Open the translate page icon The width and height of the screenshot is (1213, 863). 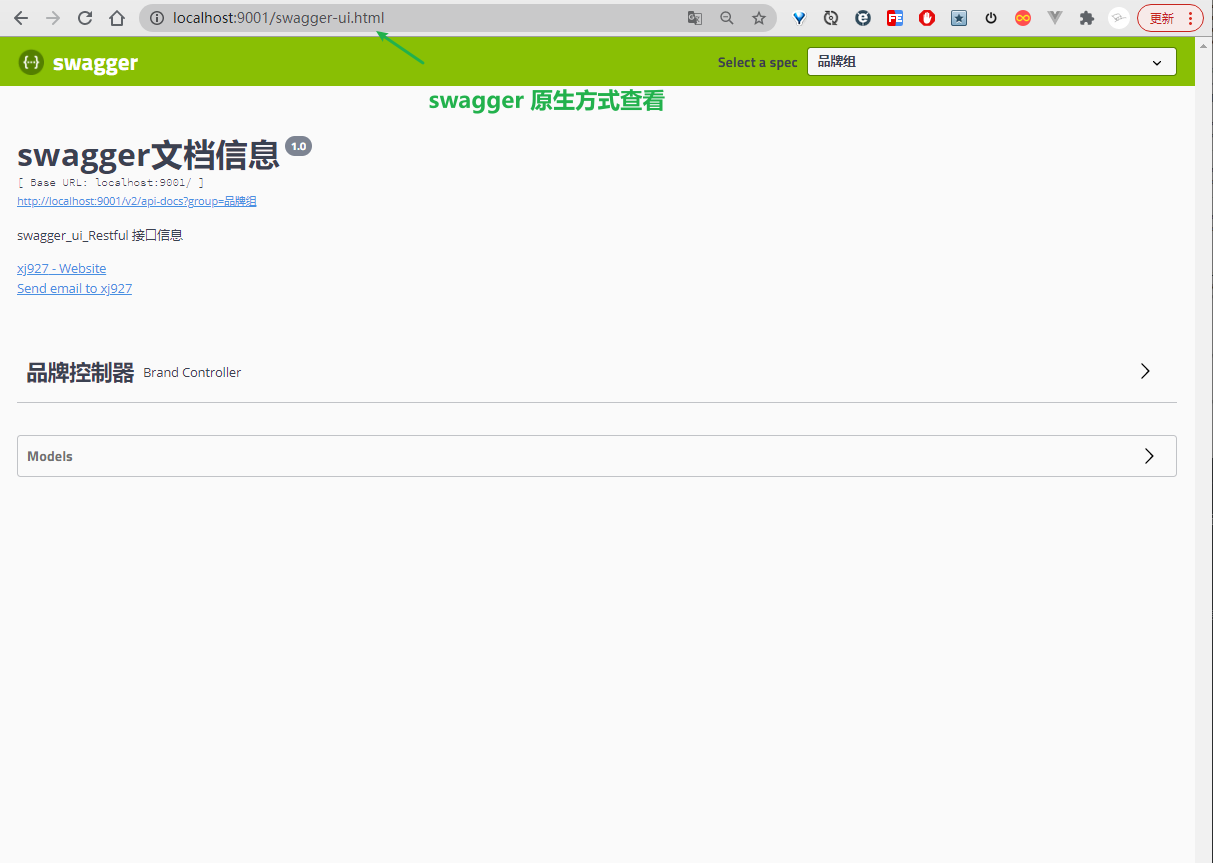pos(695,18)
